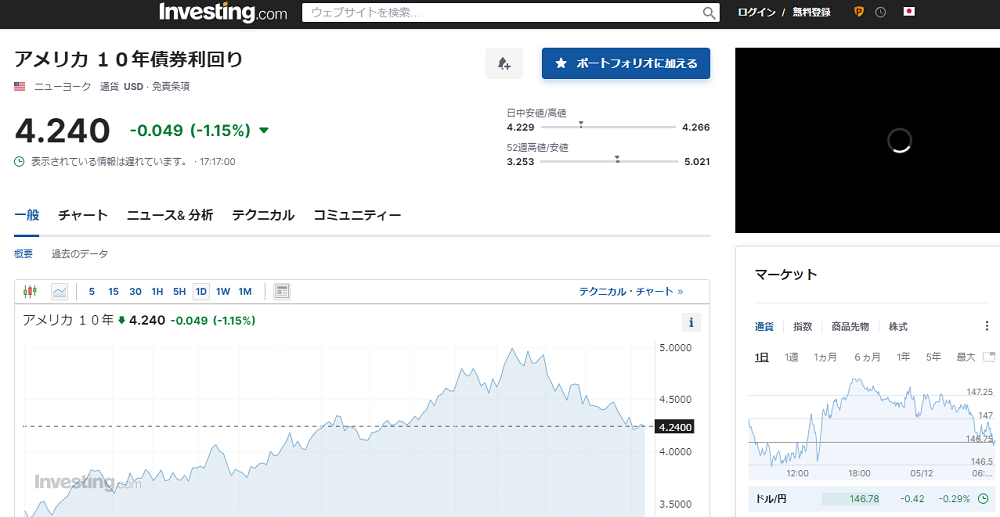Set chart interval to 15
The height and width of the screenshot is (517, 1000).
pyautogui.click(x=113, y=291)
